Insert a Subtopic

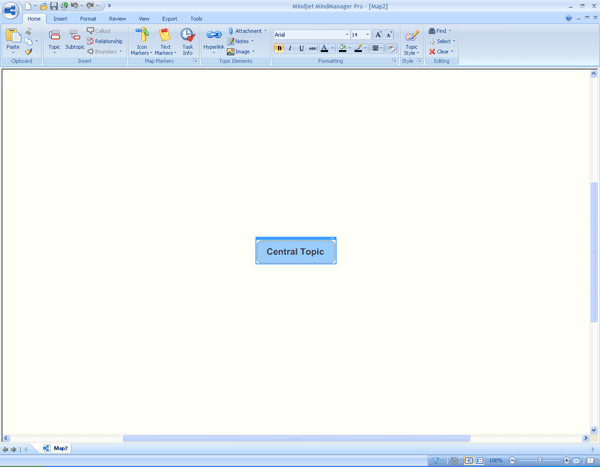click(75, 39)
